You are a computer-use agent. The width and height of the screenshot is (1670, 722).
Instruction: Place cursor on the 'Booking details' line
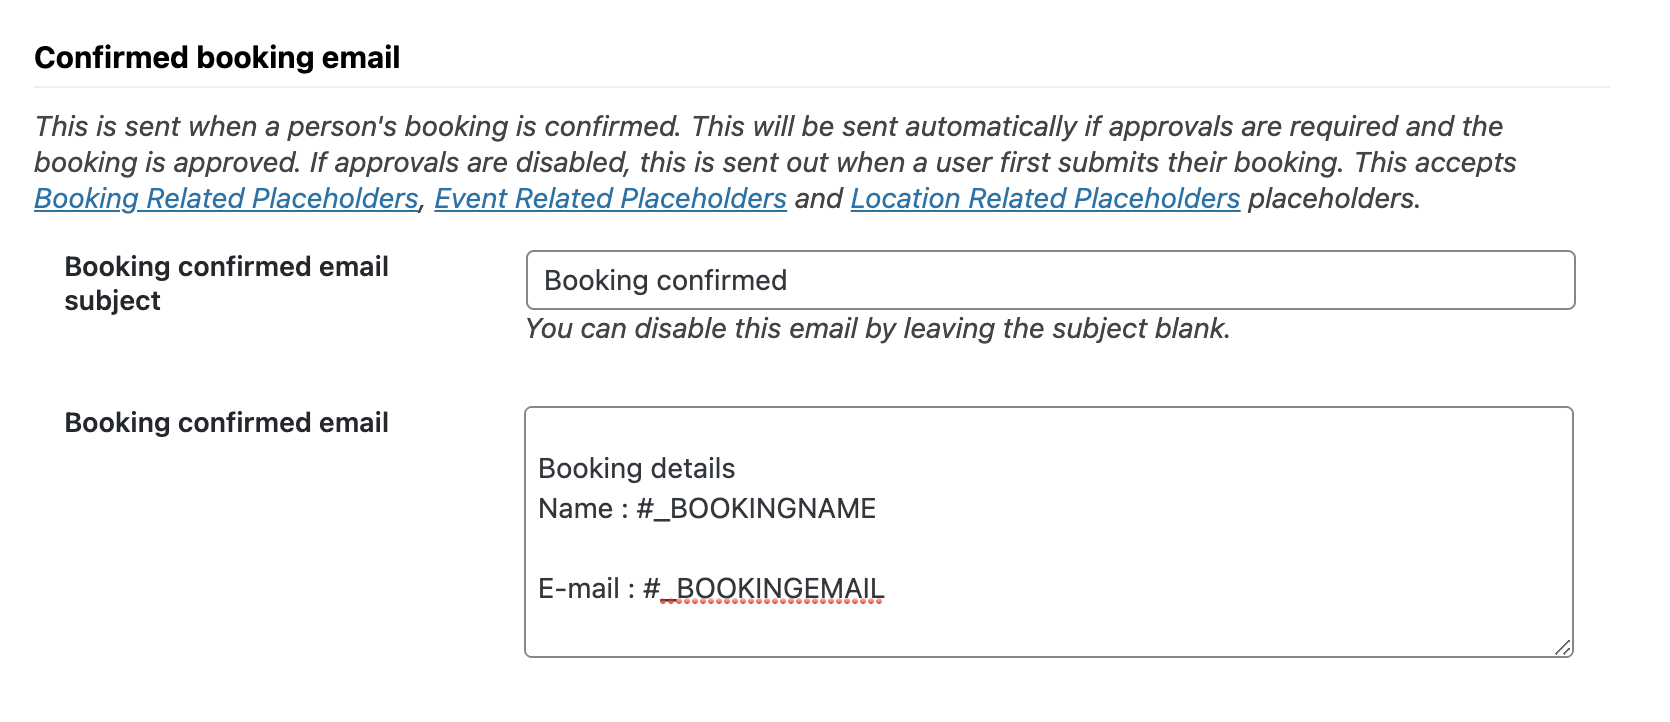637,469
